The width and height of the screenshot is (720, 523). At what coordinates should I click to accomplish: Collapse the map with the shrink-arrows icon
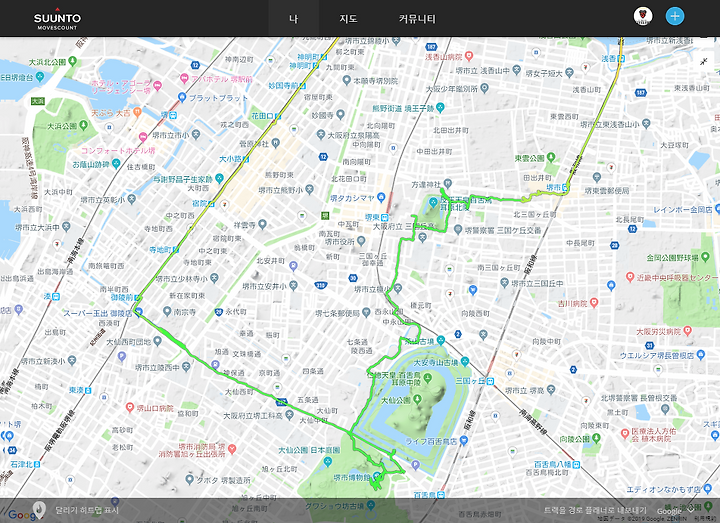704,61
